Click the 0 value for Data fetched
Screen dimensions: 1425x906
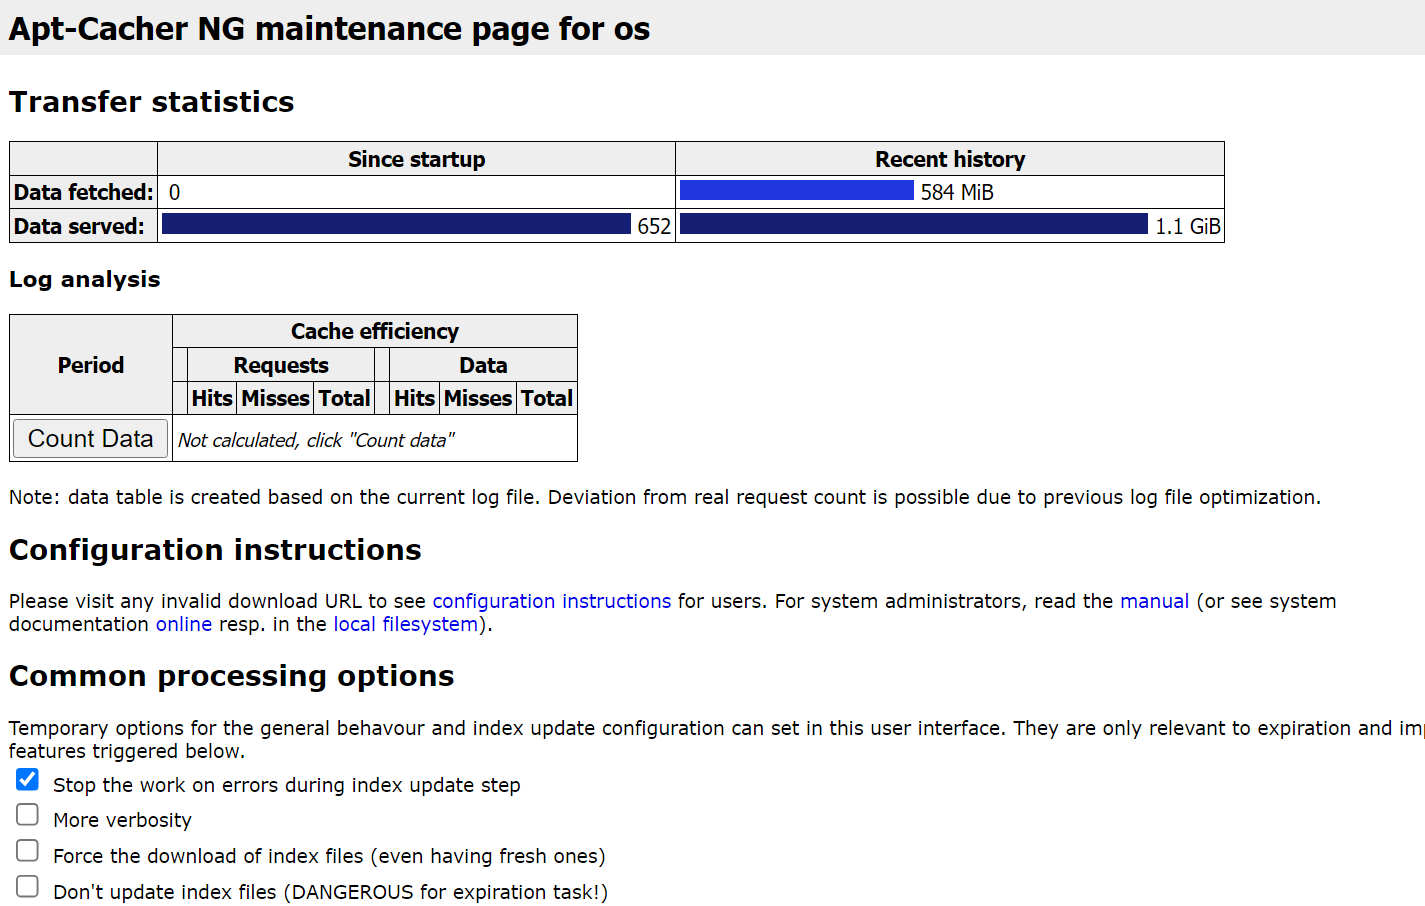click(175, 192)
